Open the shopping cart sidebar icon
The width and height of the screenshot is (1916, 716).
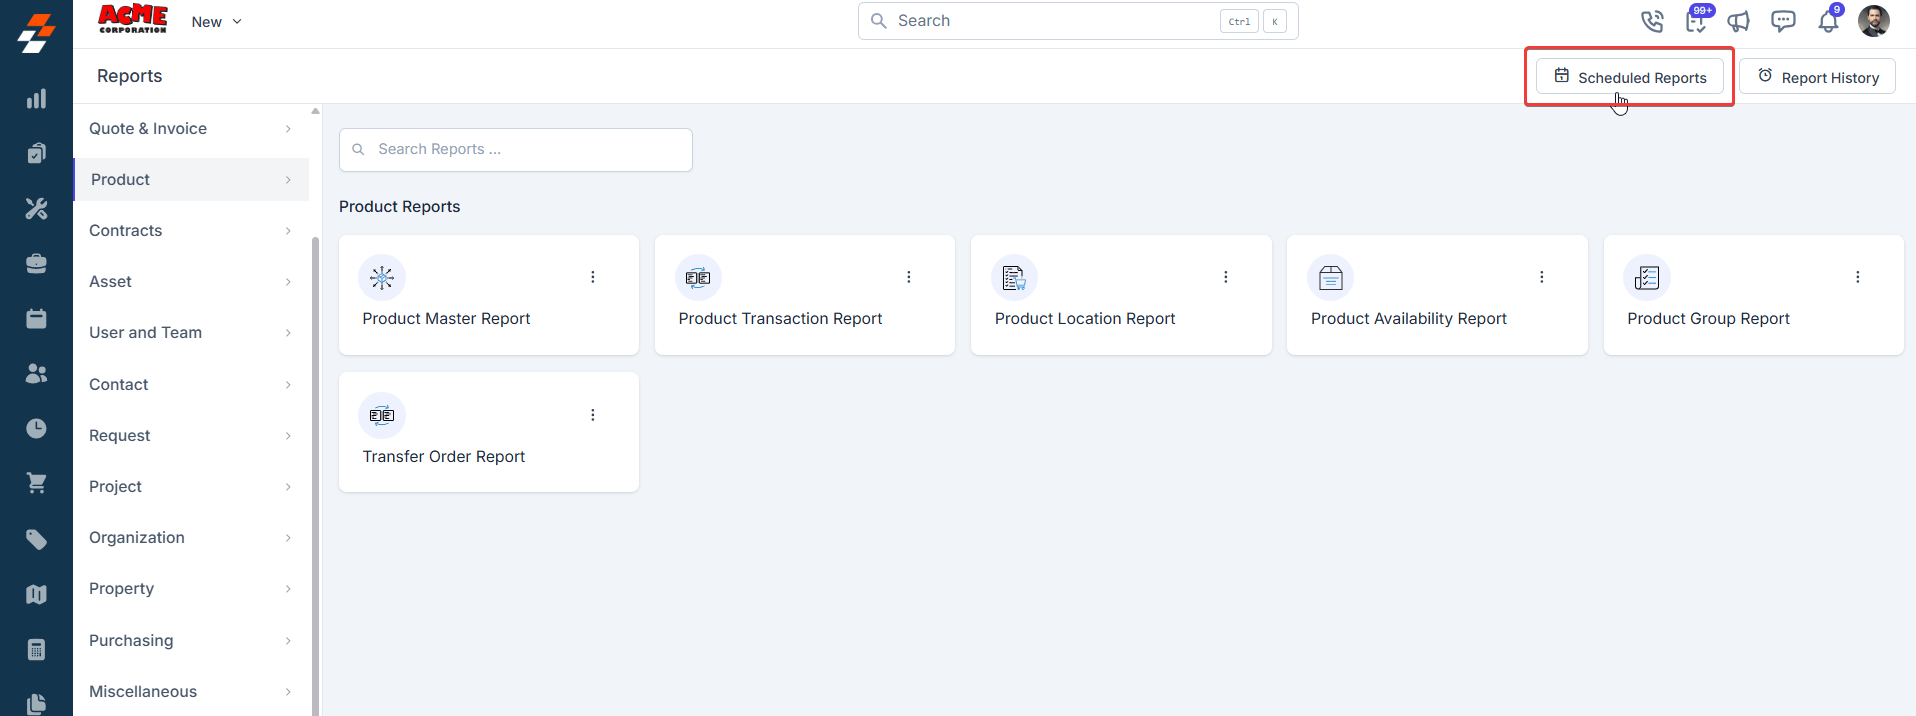coord(36,483)
